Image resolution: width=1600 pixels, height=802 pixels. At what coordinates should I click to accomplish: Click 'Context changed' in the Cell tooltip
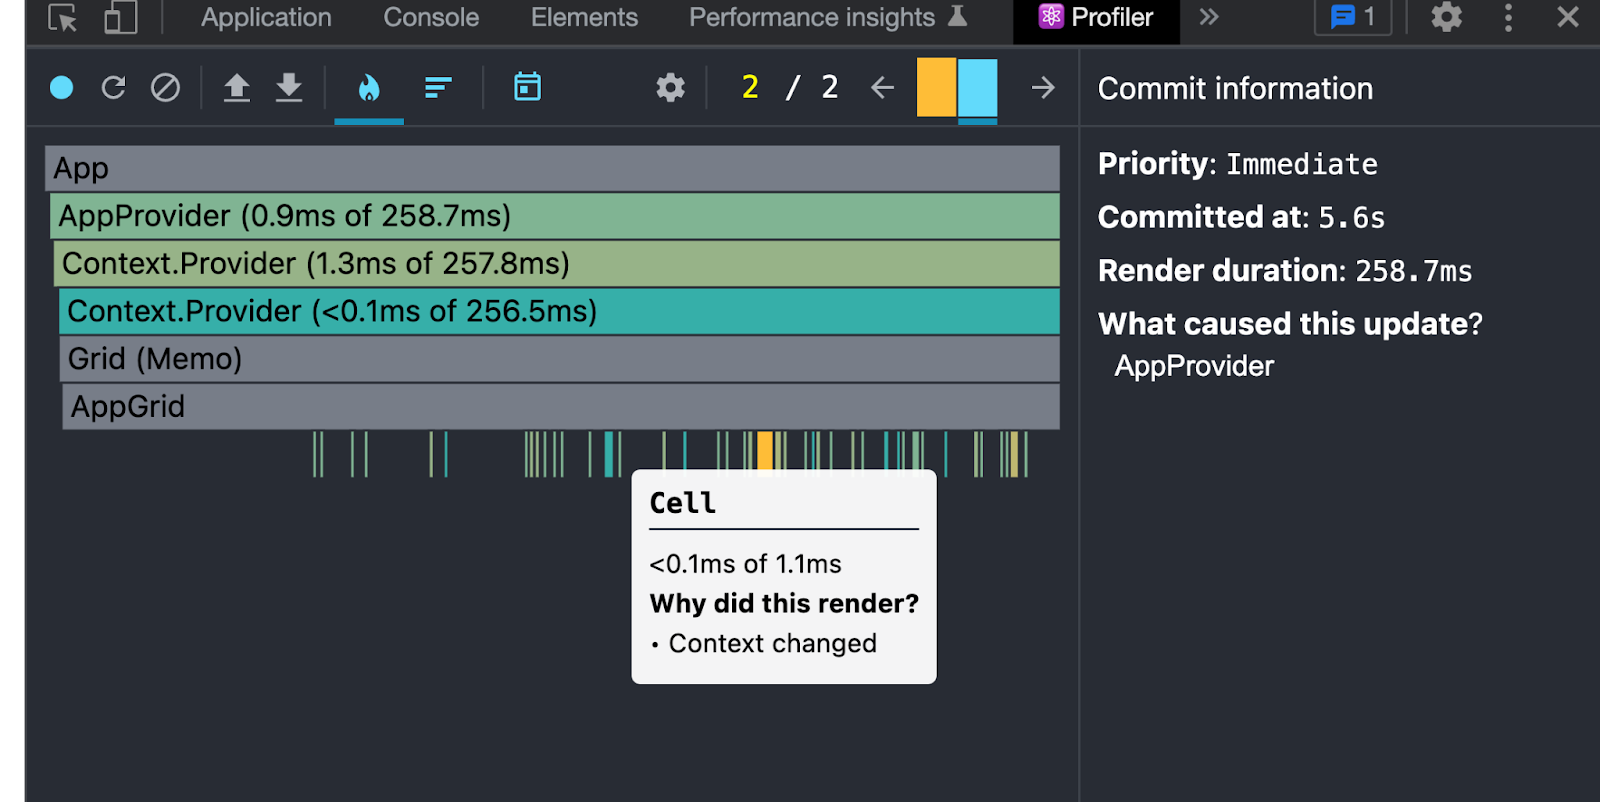772,643
